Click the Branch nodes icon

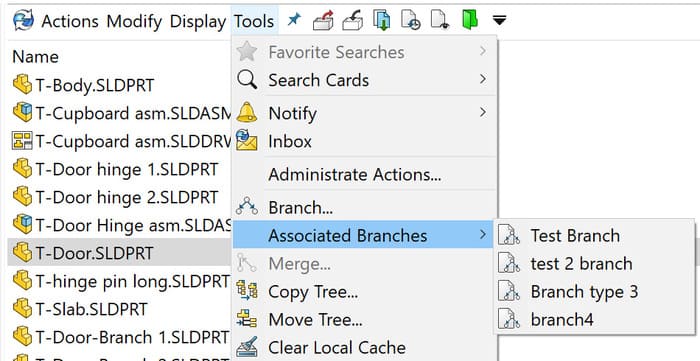pyautogui.click(x=247, y=207)
